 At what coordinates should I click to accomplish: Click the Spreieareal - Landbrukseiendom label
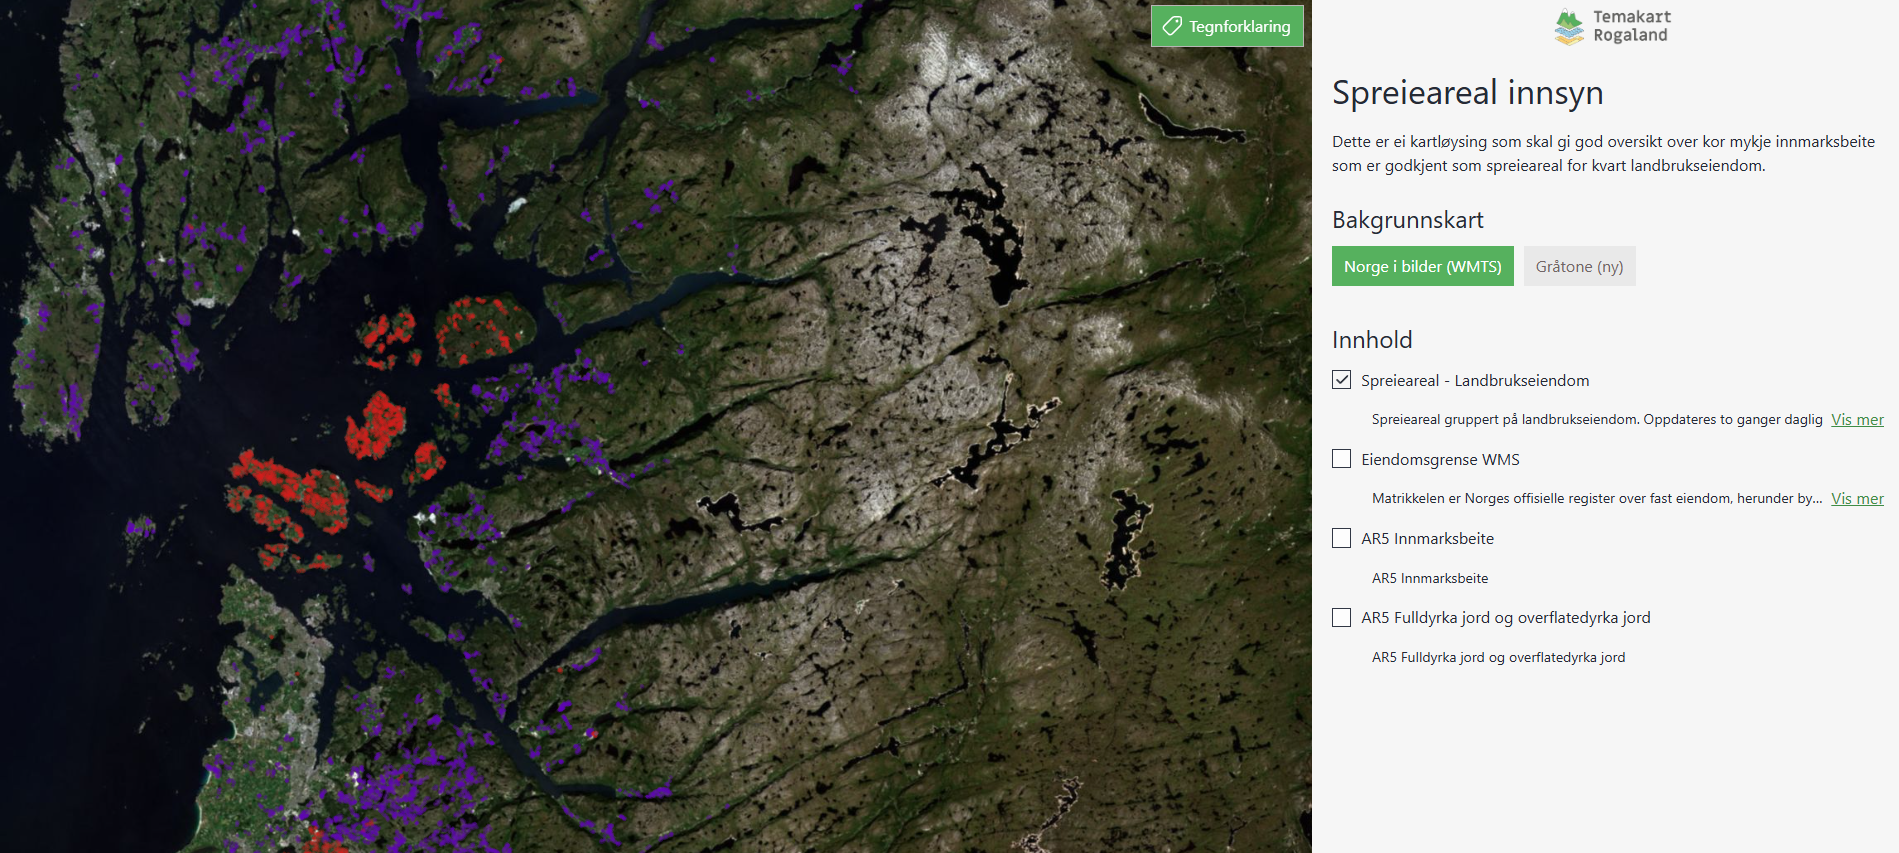pos(1475,381)
